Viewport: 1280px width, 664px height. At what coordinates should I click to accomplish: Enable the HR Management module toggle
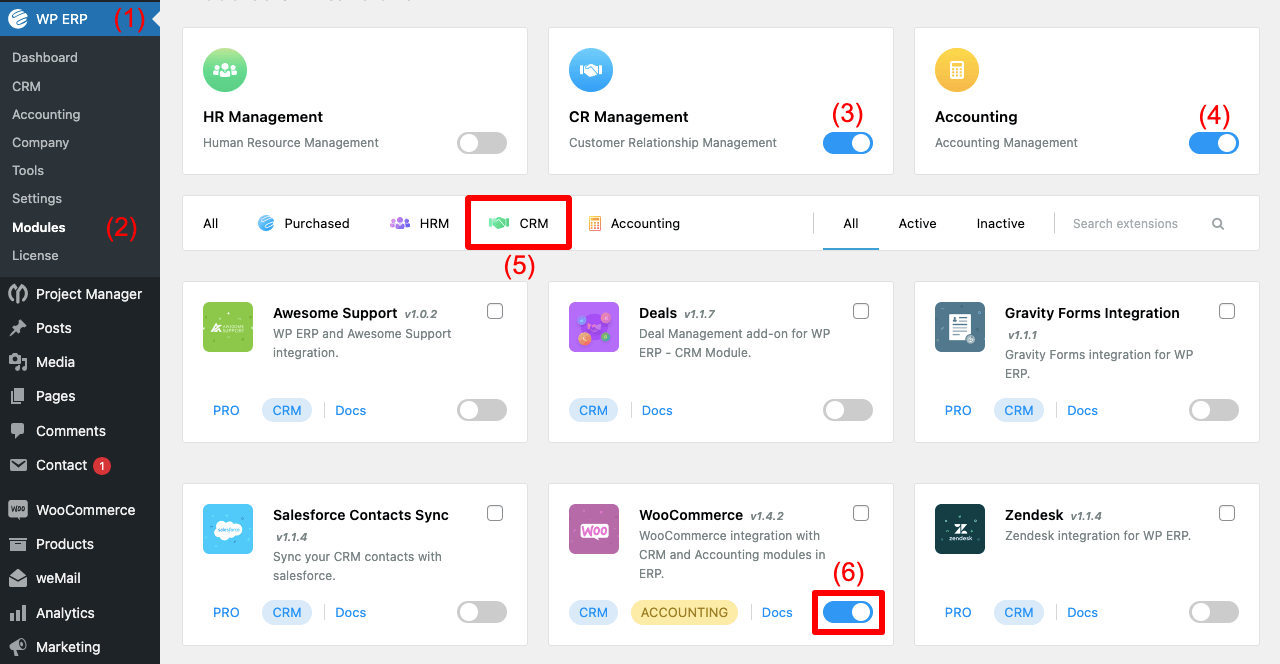482,143
